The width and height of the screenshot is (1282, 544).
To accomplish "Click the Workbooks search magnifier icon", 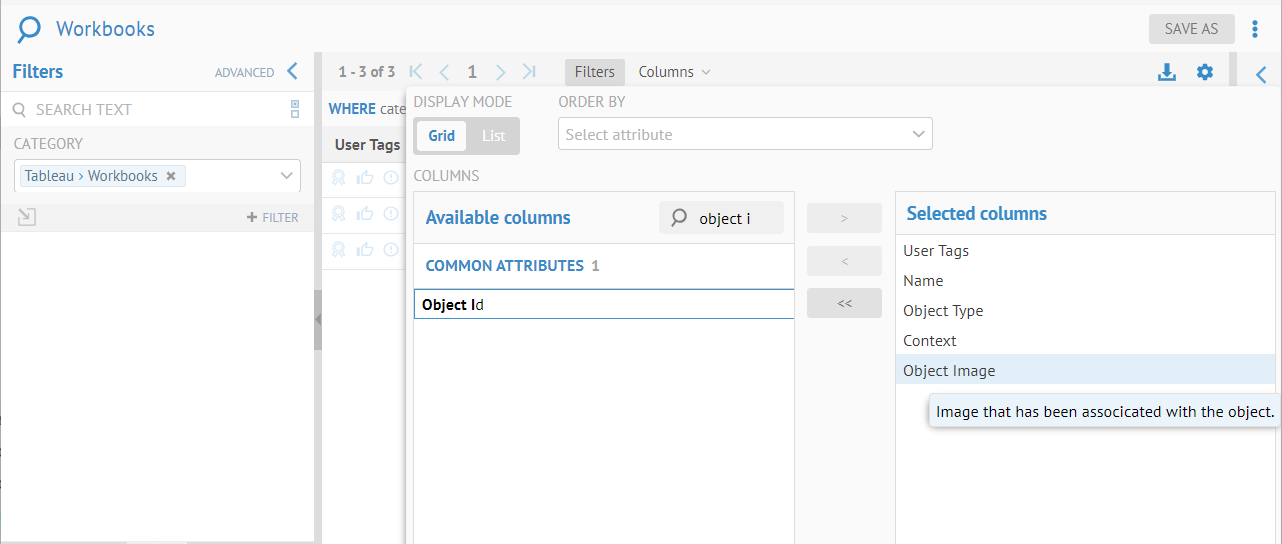I will click(x=30, y=29).
